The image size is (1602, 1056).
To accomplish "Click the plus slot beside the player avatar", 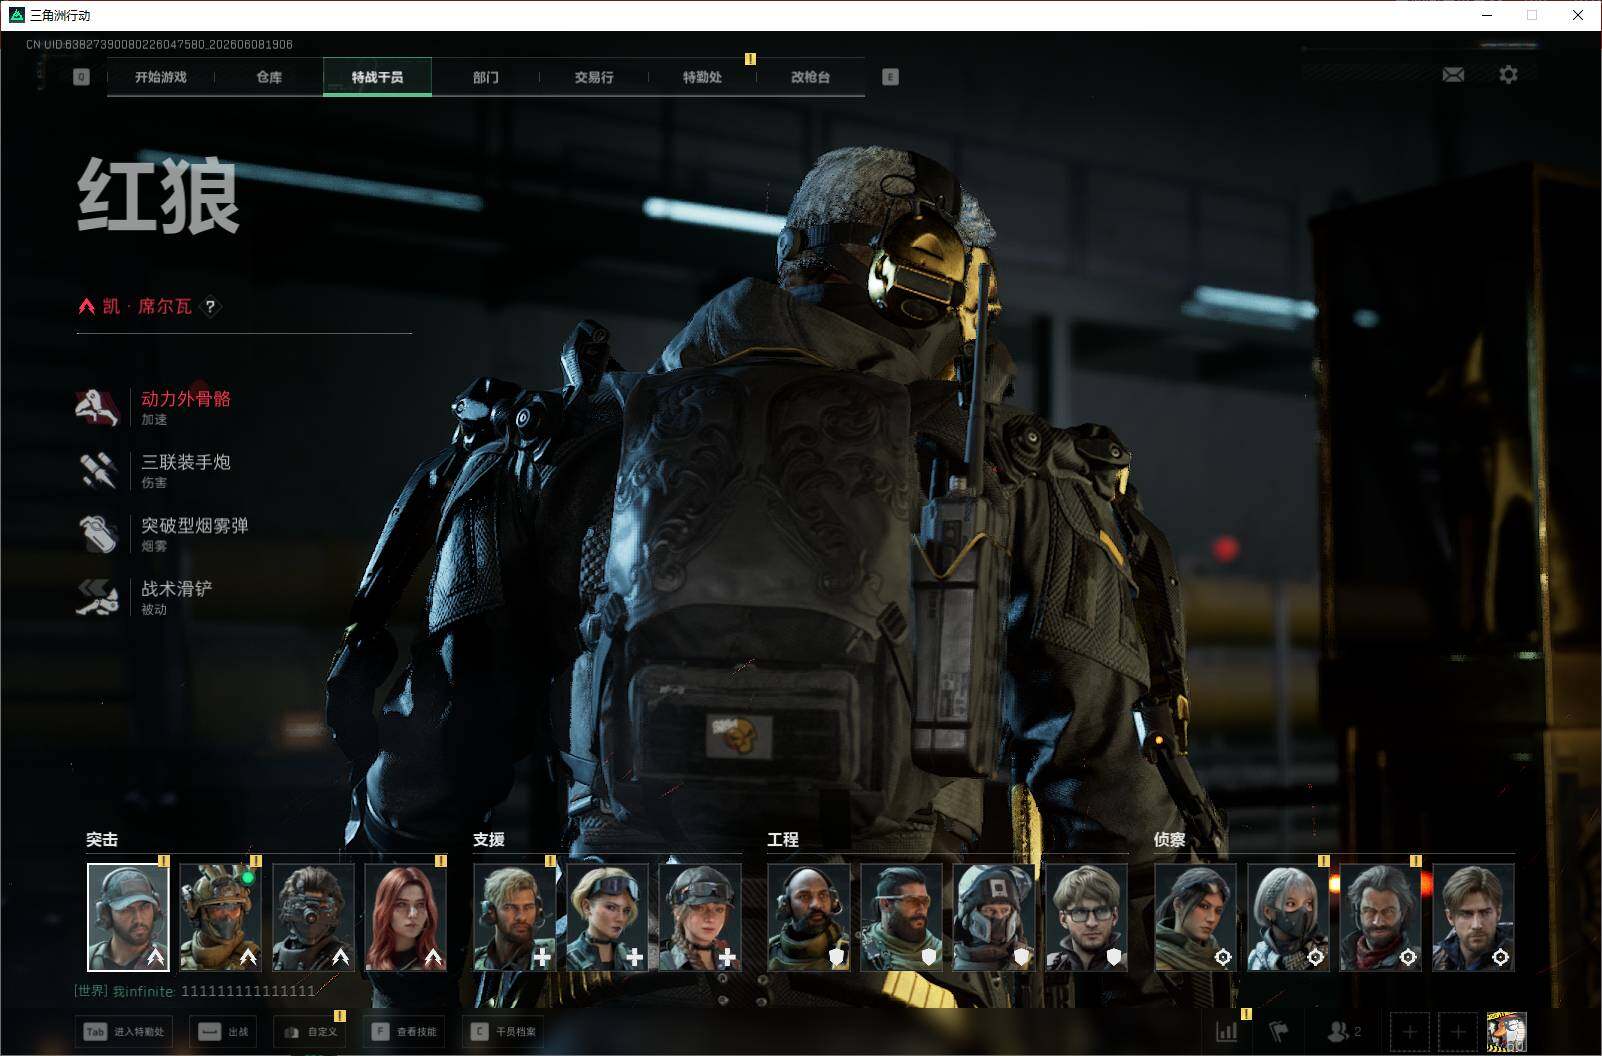I will (x=1457, y=1031).
